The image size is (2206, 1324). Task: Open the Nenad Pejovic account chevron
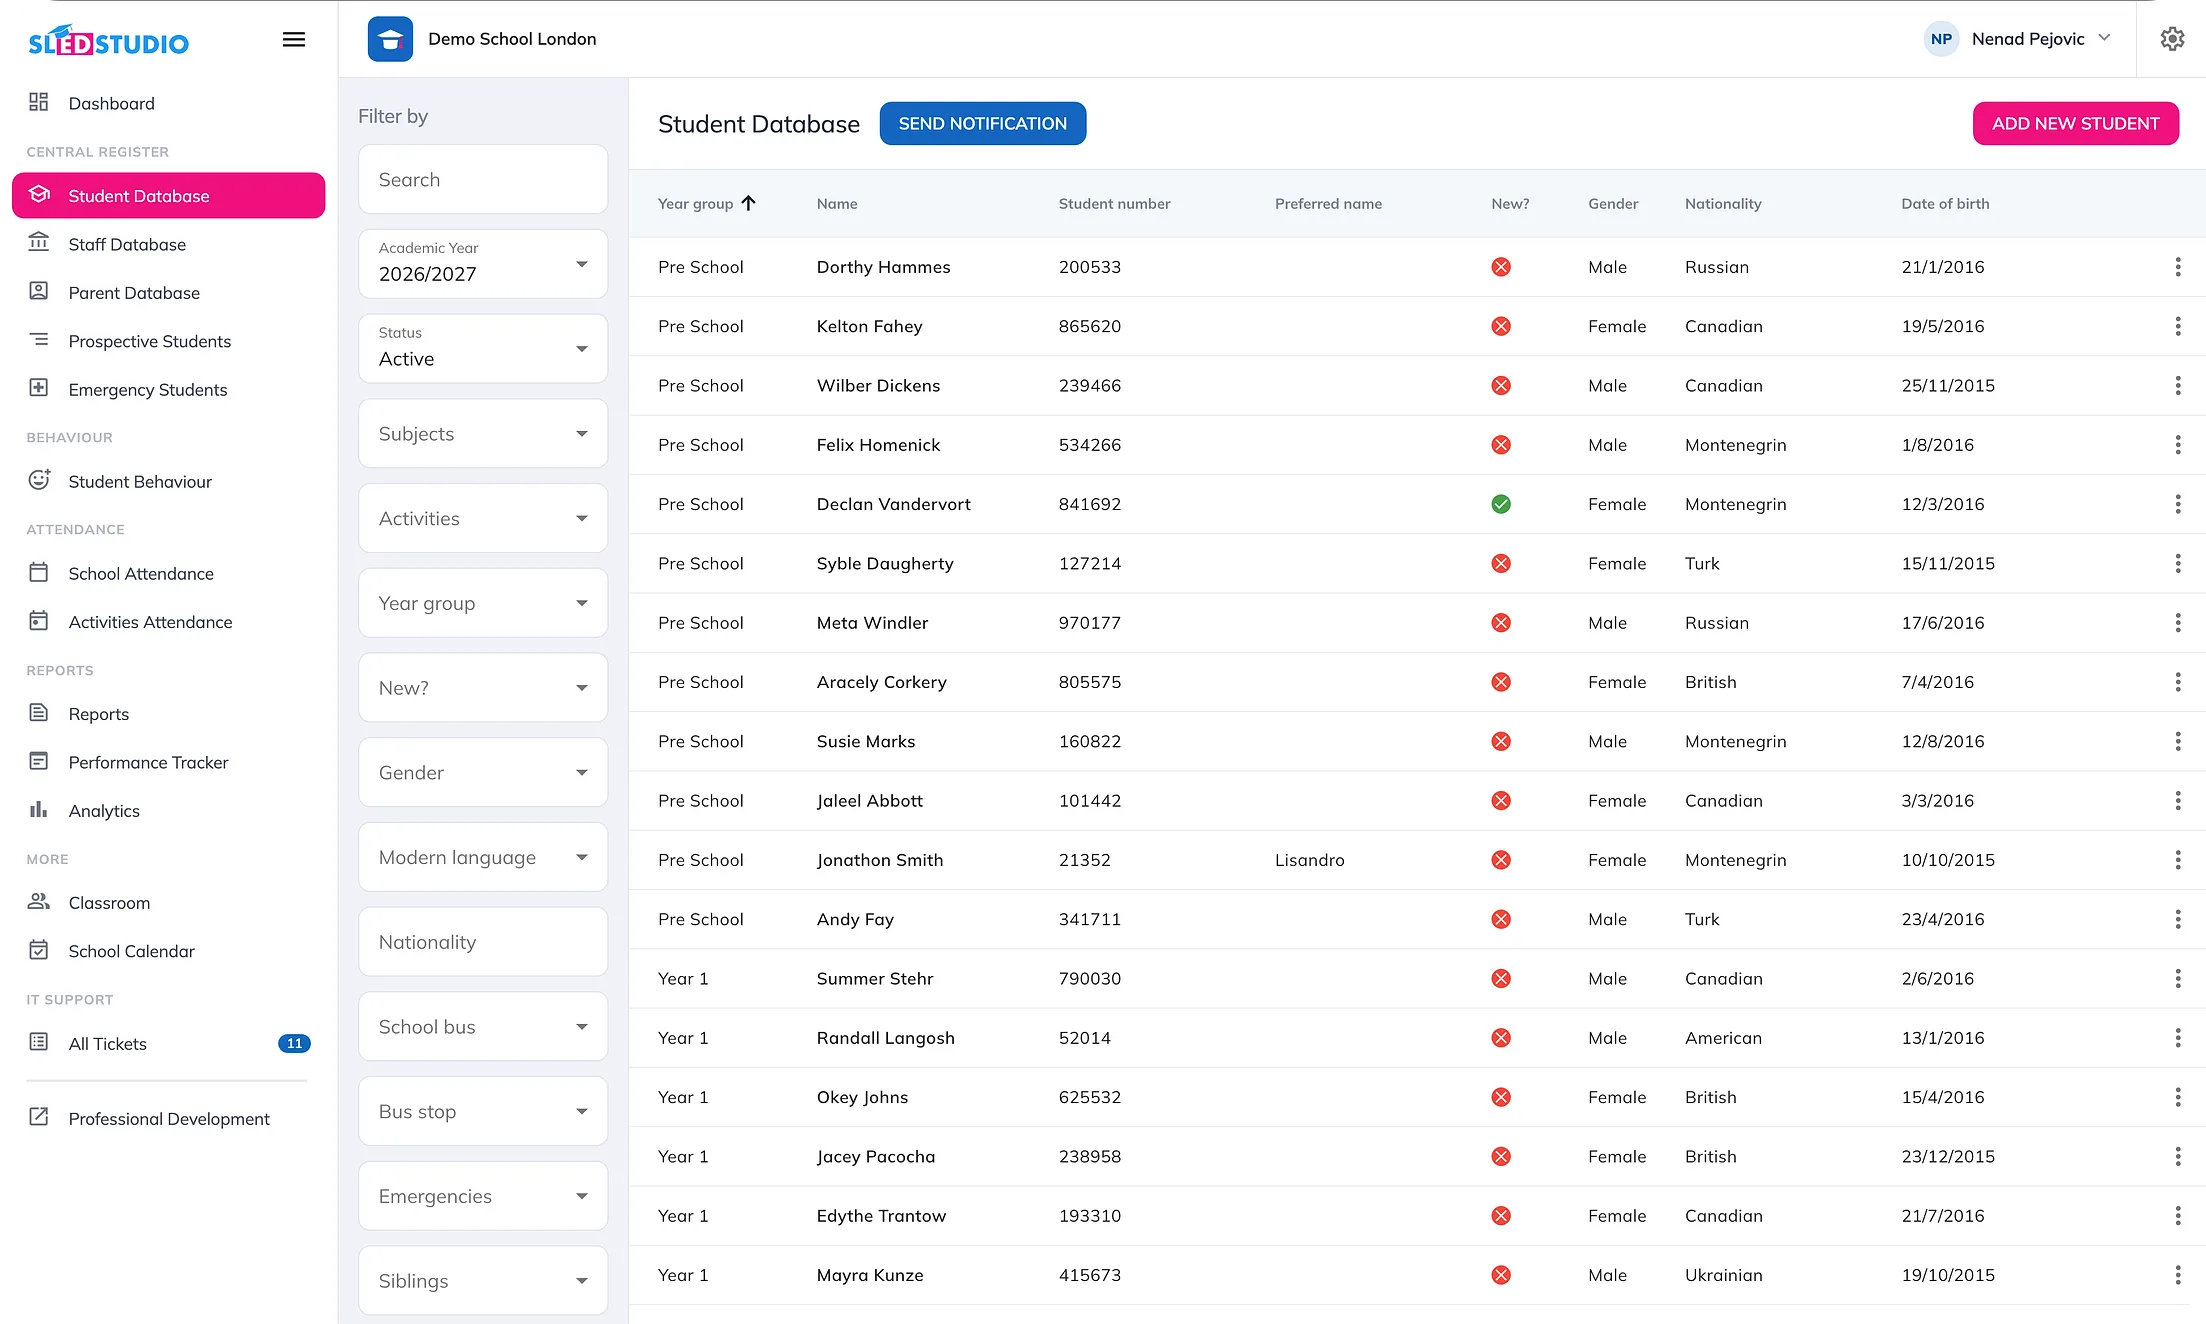(x=2105, y=38)
